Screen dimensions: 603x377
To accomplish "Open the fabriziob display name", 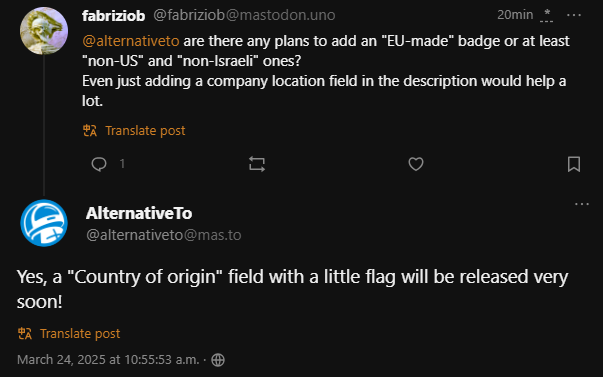I will [x=113, y=16].
